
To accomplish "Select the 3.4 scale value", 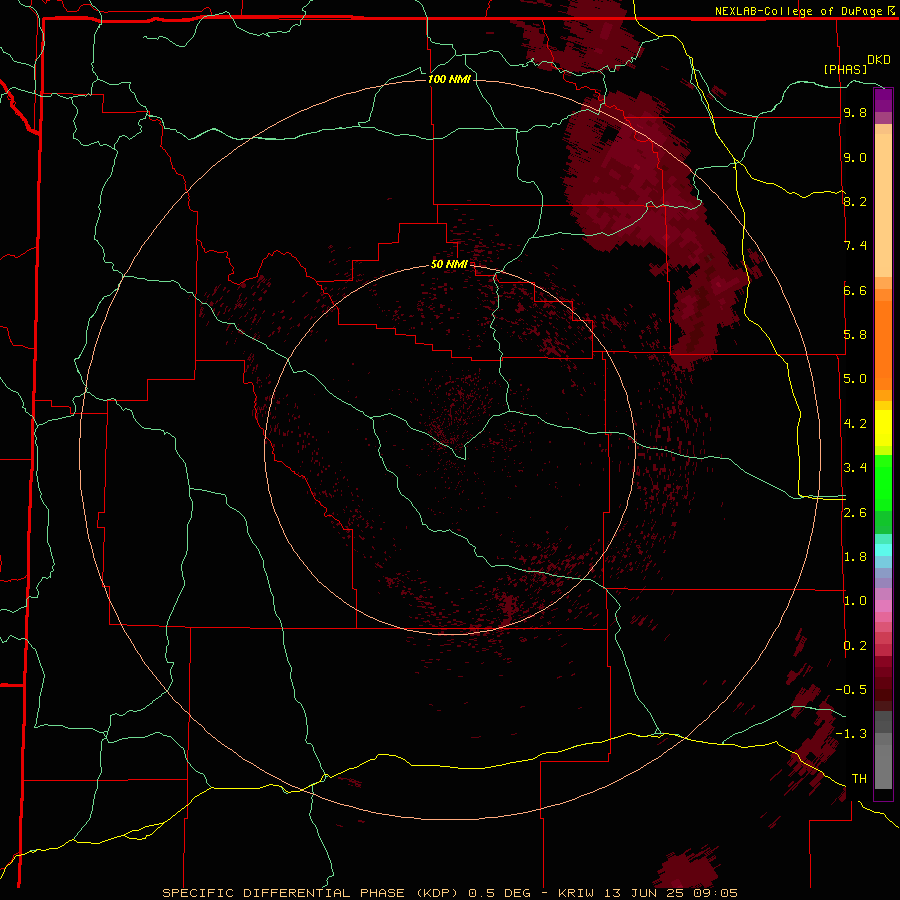I will (x=855, y=468).
